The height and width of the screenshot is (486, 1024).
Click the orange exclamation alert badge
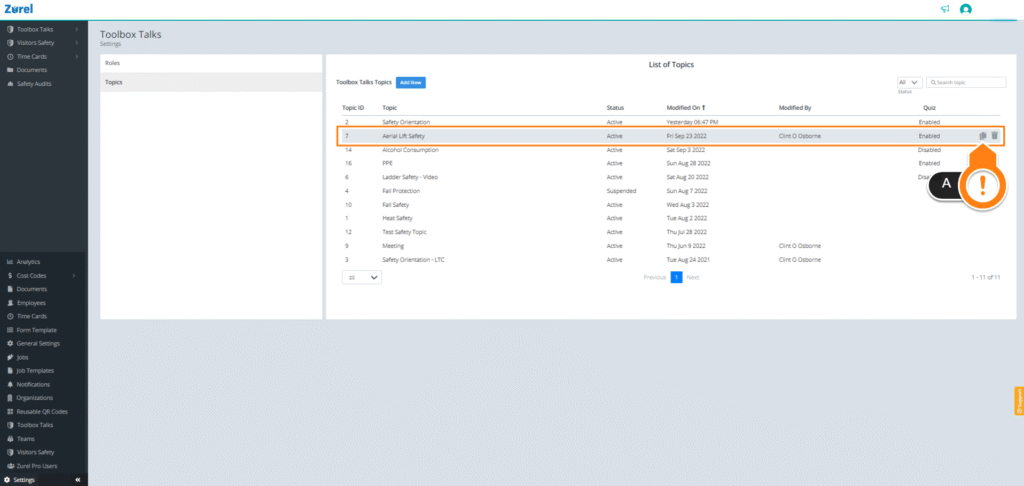[982, 187]
